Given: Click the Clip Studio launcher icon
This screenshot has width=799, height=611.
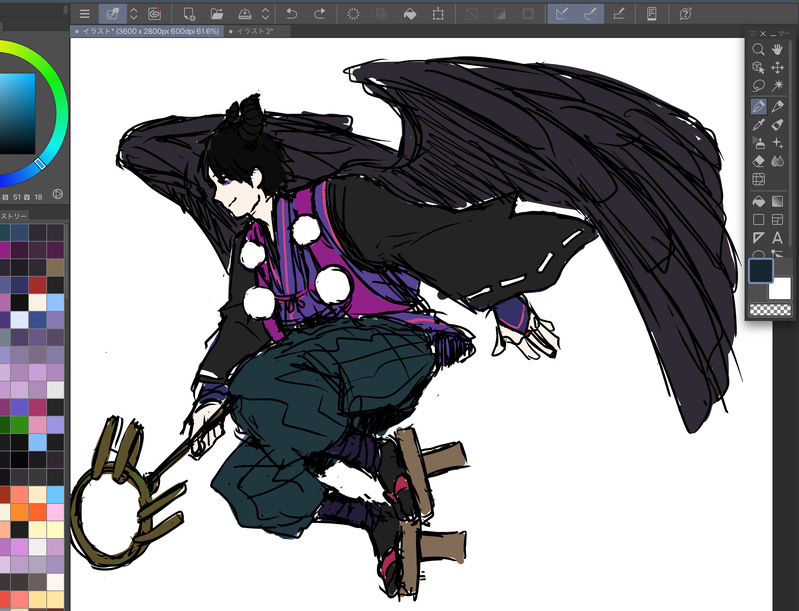Looking at the screenshot, I should pyautogui.click(x=113, y=14).
